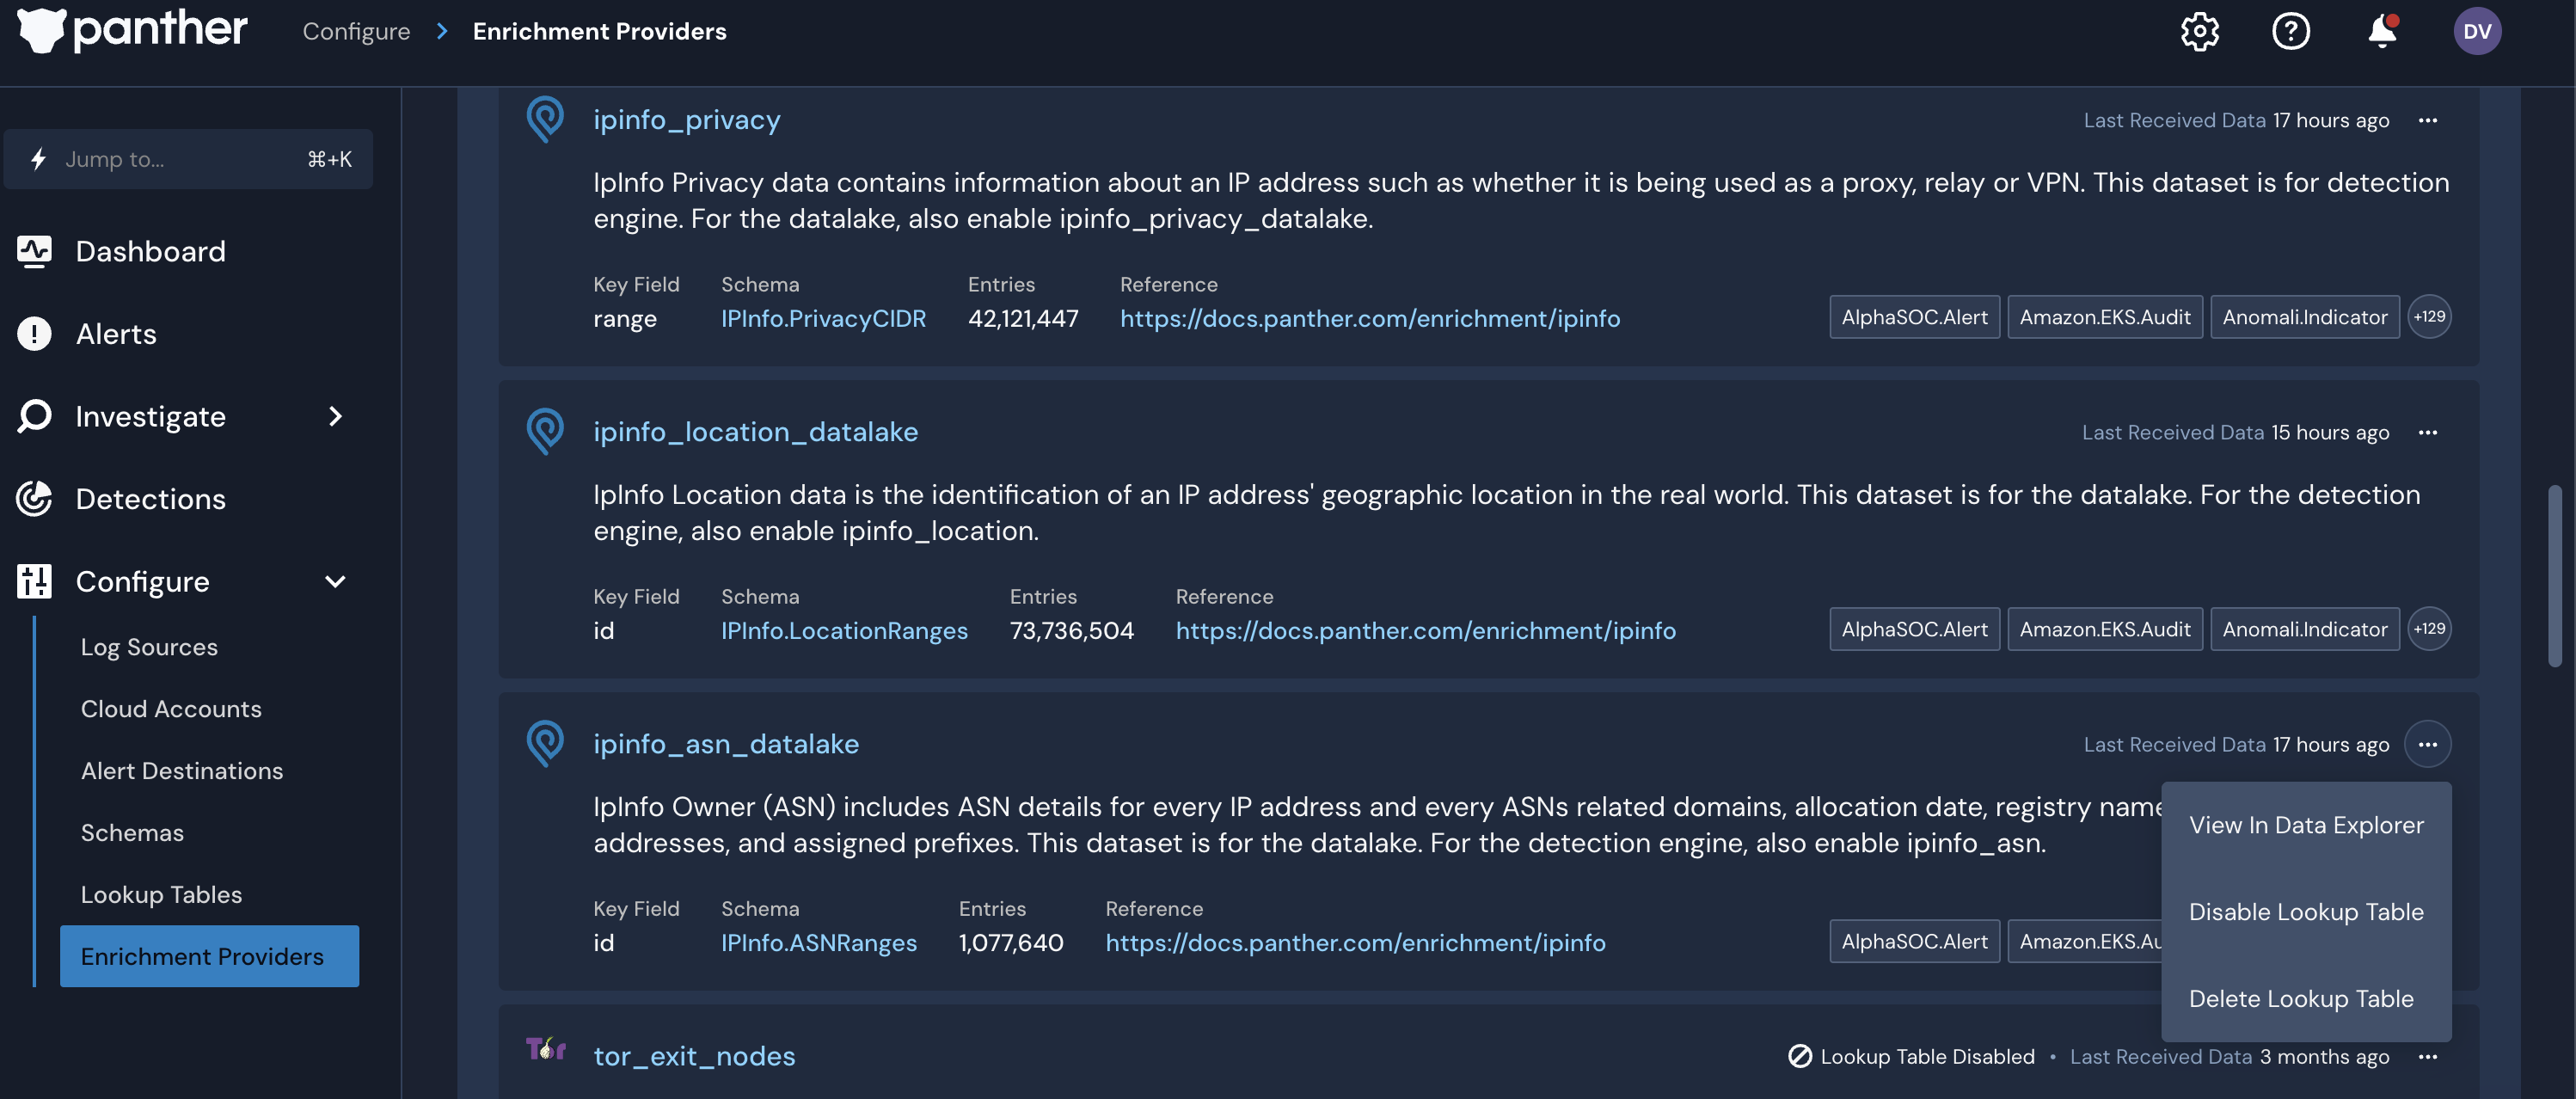Click the Tor icon beside tor_exit_nodes
The height and width of the screenshot is (1099, 2576).
pos(545,1050)
